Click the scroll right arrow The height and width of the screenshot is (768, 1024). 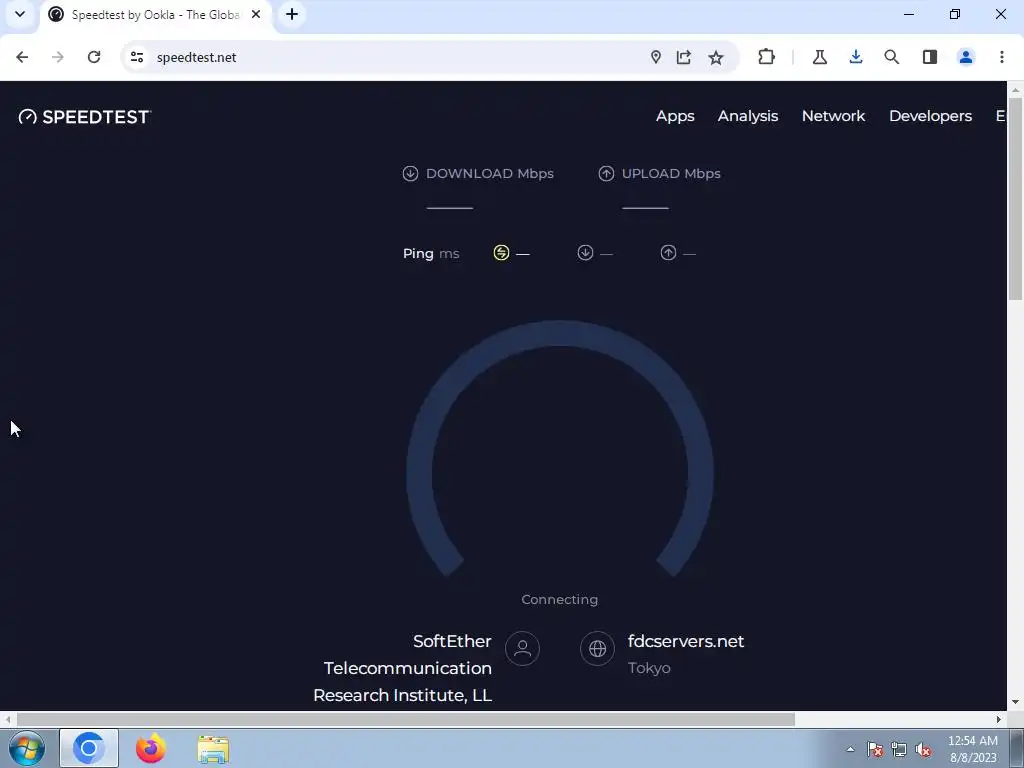pyautogui.click(x=999, y=720)
